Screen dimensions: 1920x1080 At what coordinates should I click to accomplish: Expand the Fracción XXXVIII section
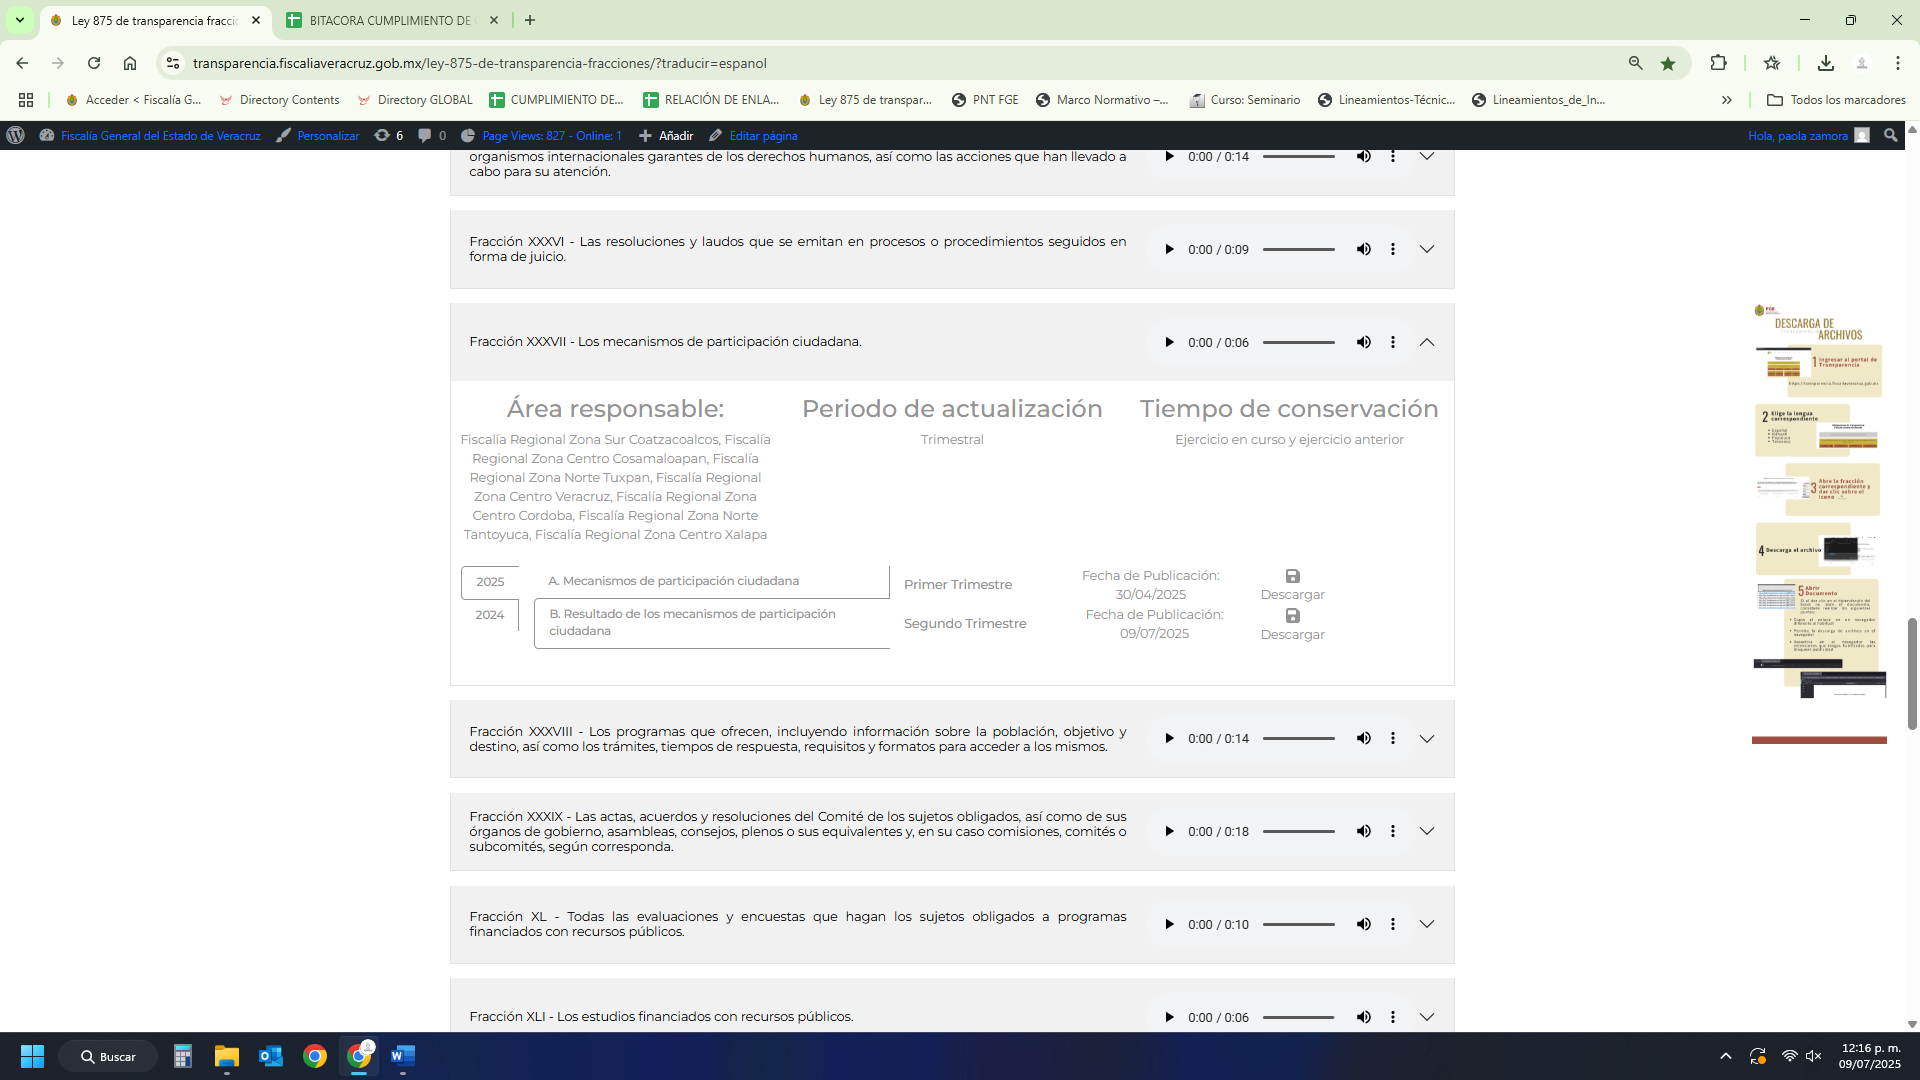click(x=1426, y=738)
